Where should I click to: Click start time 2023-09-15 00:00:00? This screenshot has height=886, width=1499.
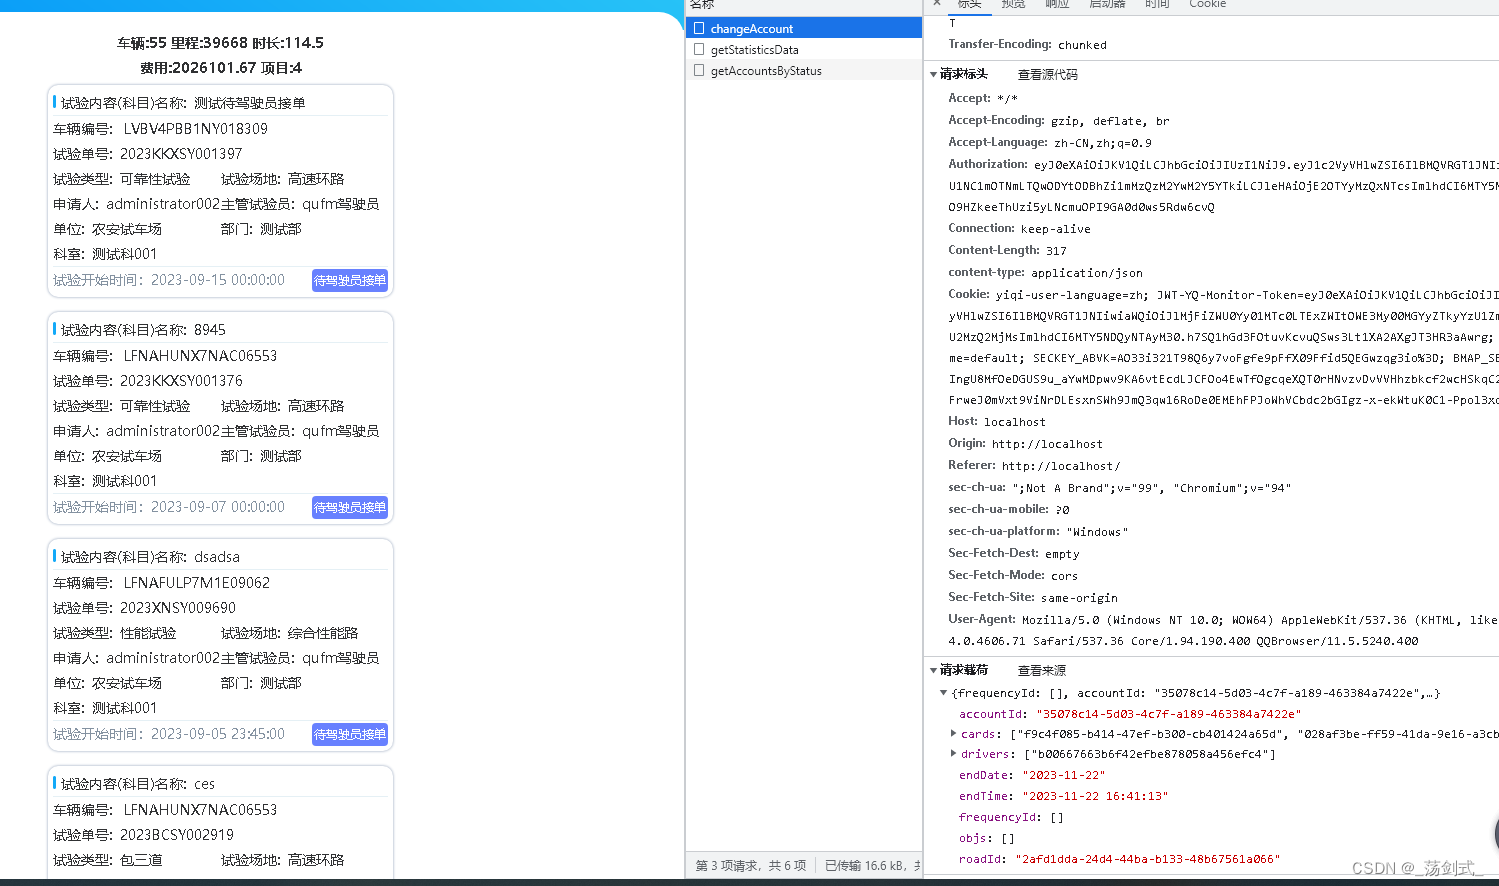click(218, 280)
